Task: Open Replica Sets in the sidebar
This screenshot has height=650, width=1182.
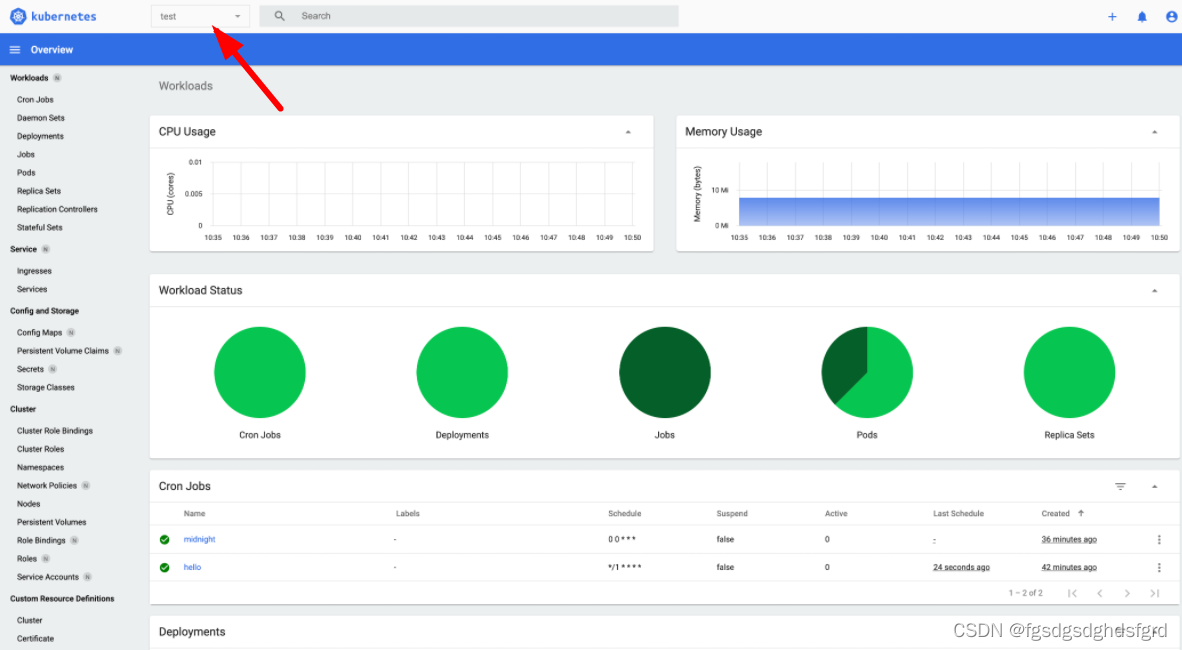Action: pos(39,191)
